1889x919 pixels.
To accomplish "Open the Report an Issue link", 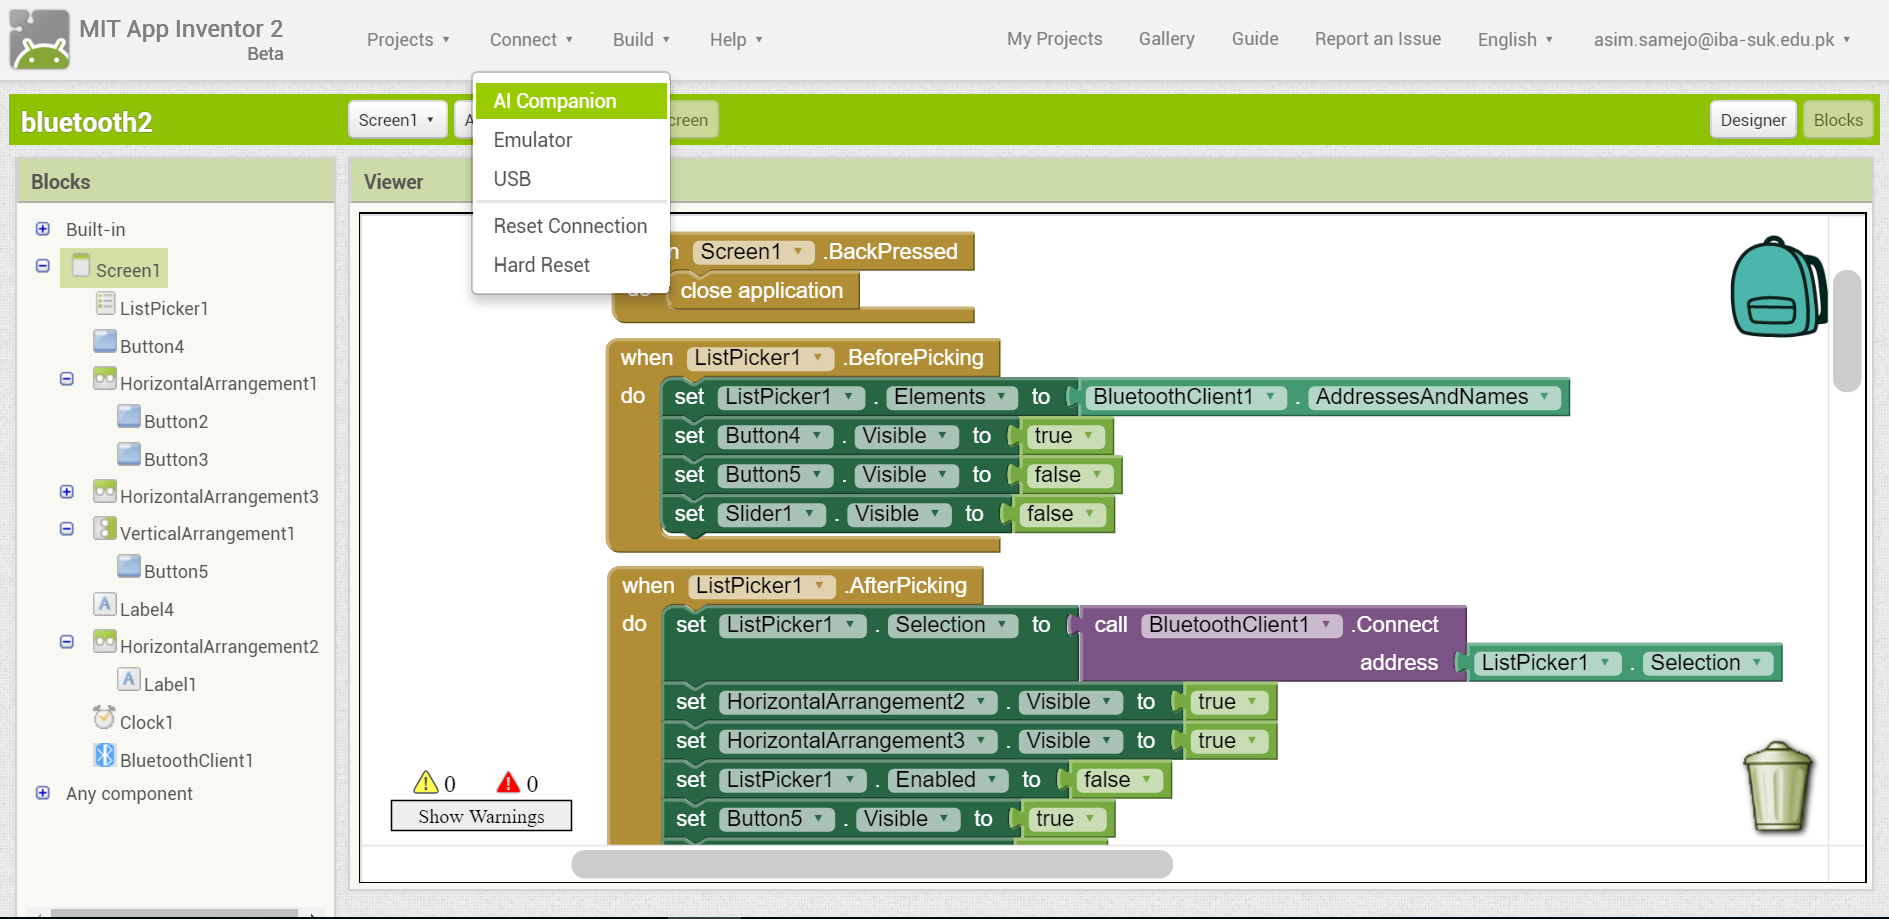I will (x=1377, y=39).
